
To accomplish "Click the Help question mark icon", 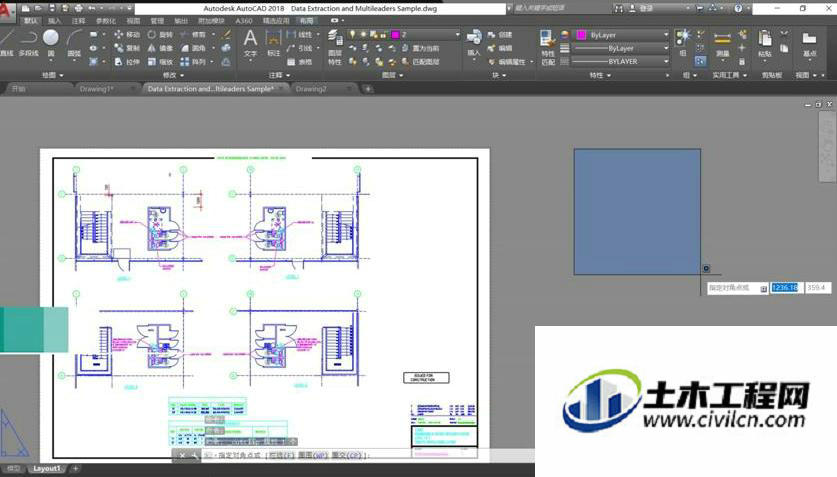I will [x=738, y=9].
